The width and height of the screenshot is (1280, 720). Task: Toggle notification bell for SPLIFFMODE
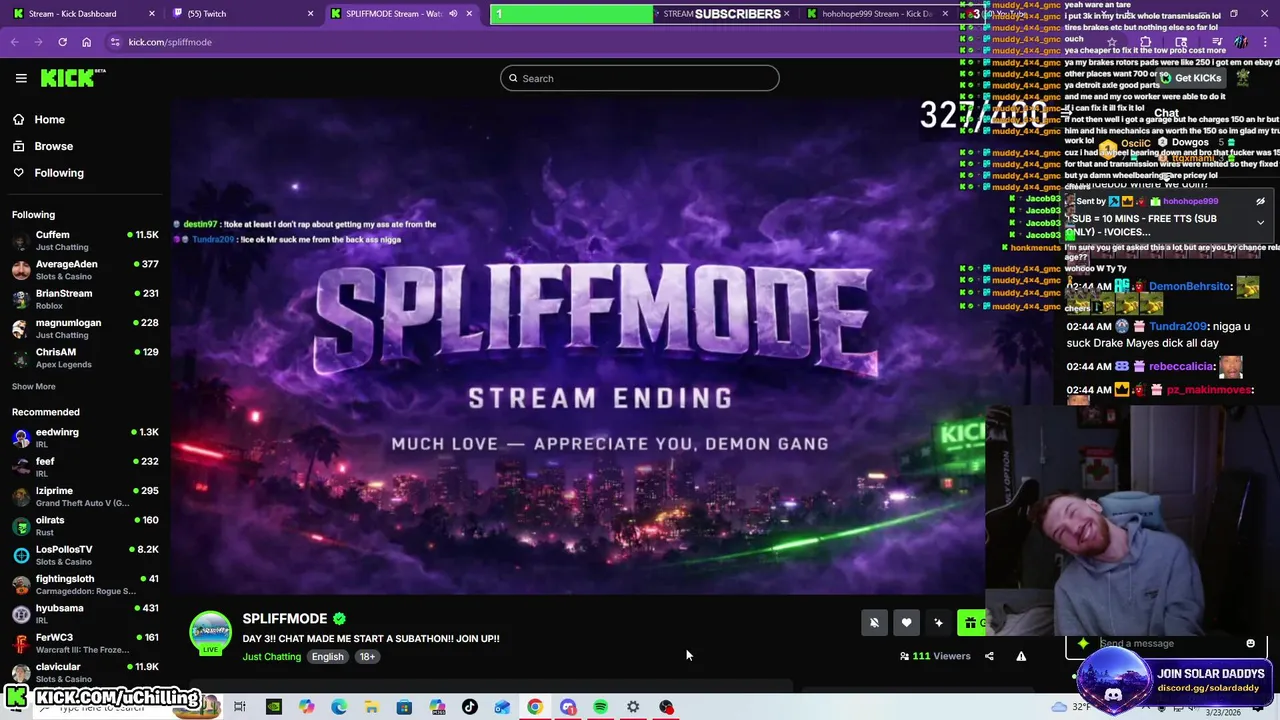874,623
